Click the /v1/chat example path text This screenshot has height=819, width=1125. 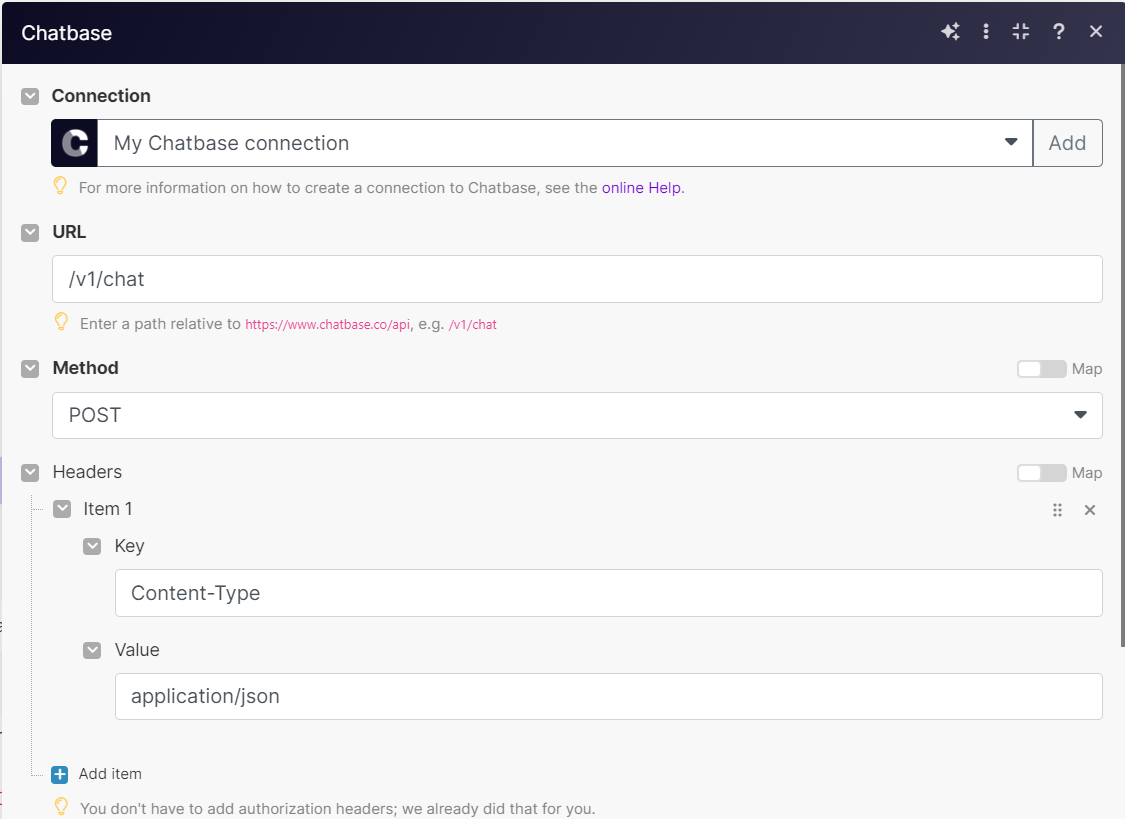(x=473, y=324)
